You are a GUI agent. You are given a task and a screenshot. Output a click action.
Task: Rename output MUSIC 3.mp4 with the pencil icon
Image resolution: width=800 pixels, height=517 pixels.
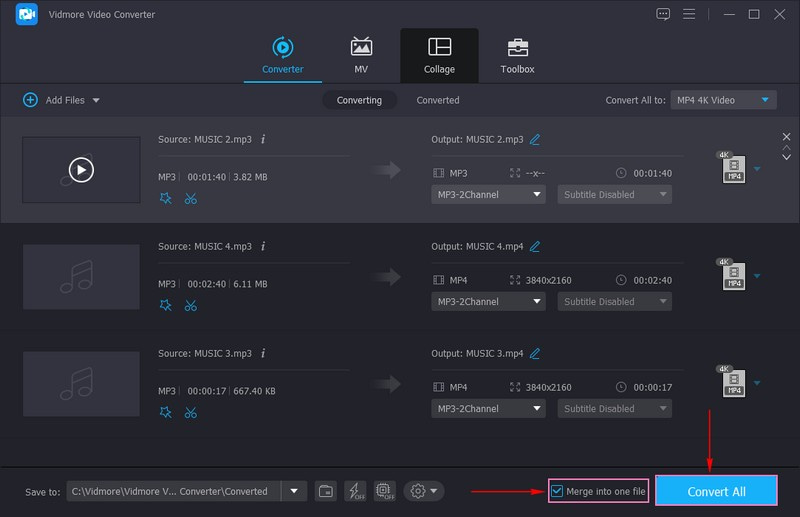(x=535, y=353)
